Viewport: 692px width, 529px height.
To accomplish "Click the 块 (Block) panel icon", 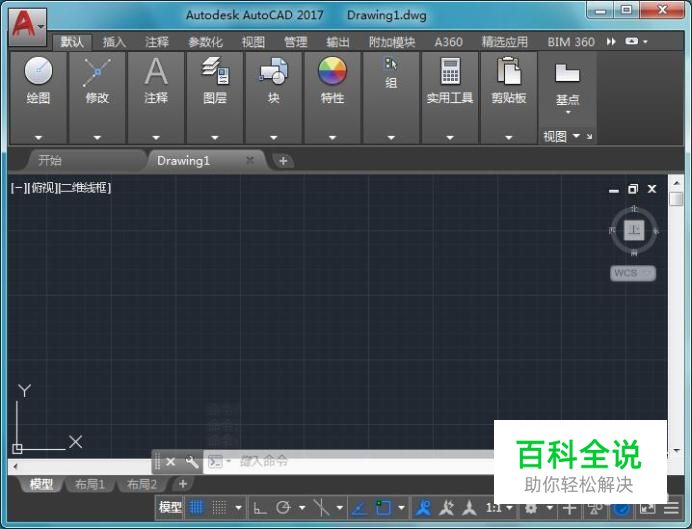I will coord(273,72).
